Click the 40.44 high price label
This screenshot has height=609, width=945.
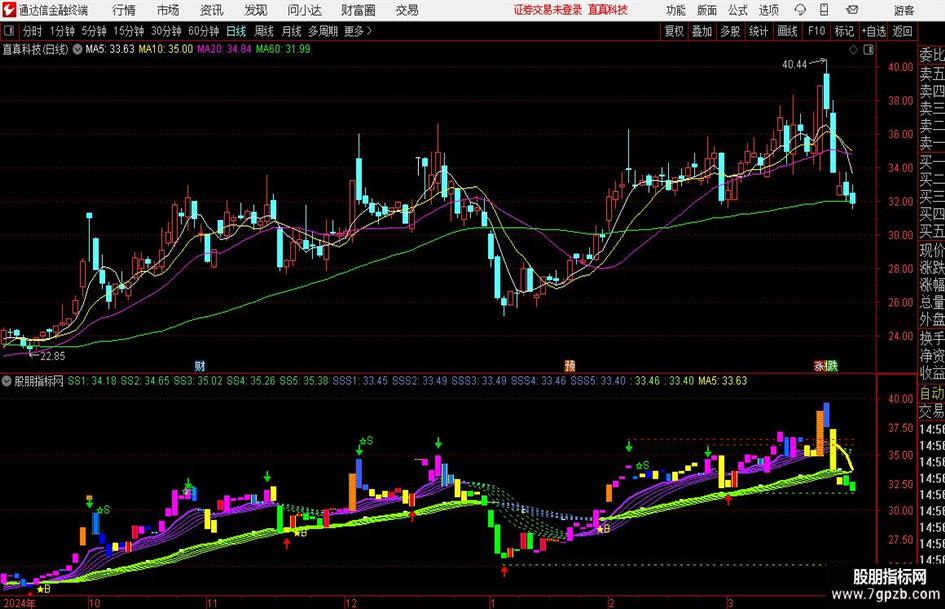click(794, 64)
